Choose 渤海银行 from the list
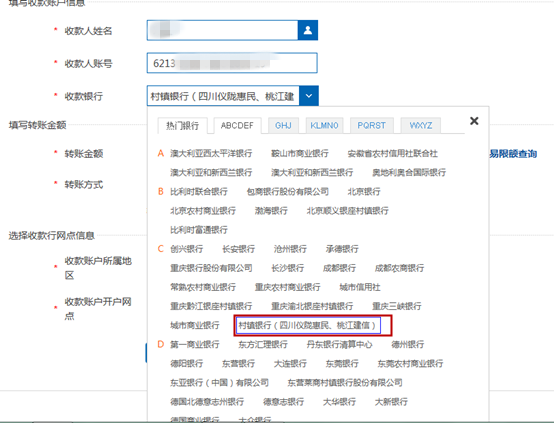554x423 pixels. pos(271,211)
